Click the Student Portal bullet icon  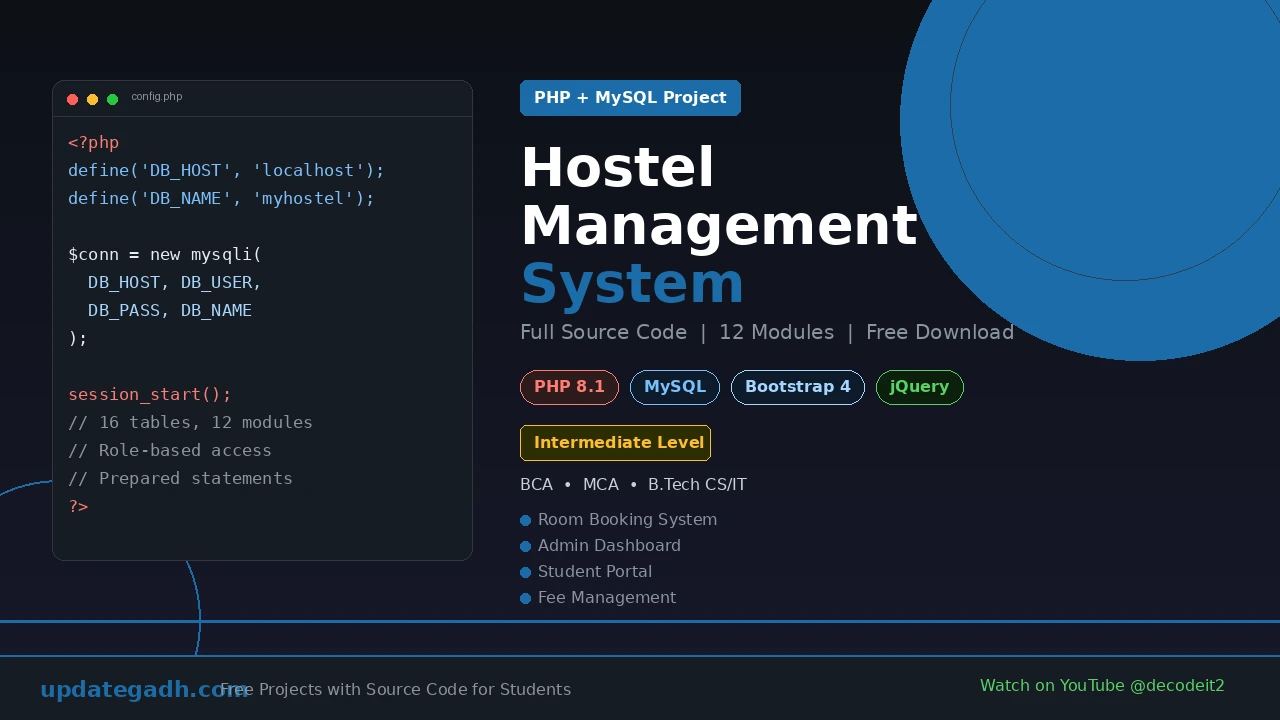pyautogui.click(x=525, y=572)
